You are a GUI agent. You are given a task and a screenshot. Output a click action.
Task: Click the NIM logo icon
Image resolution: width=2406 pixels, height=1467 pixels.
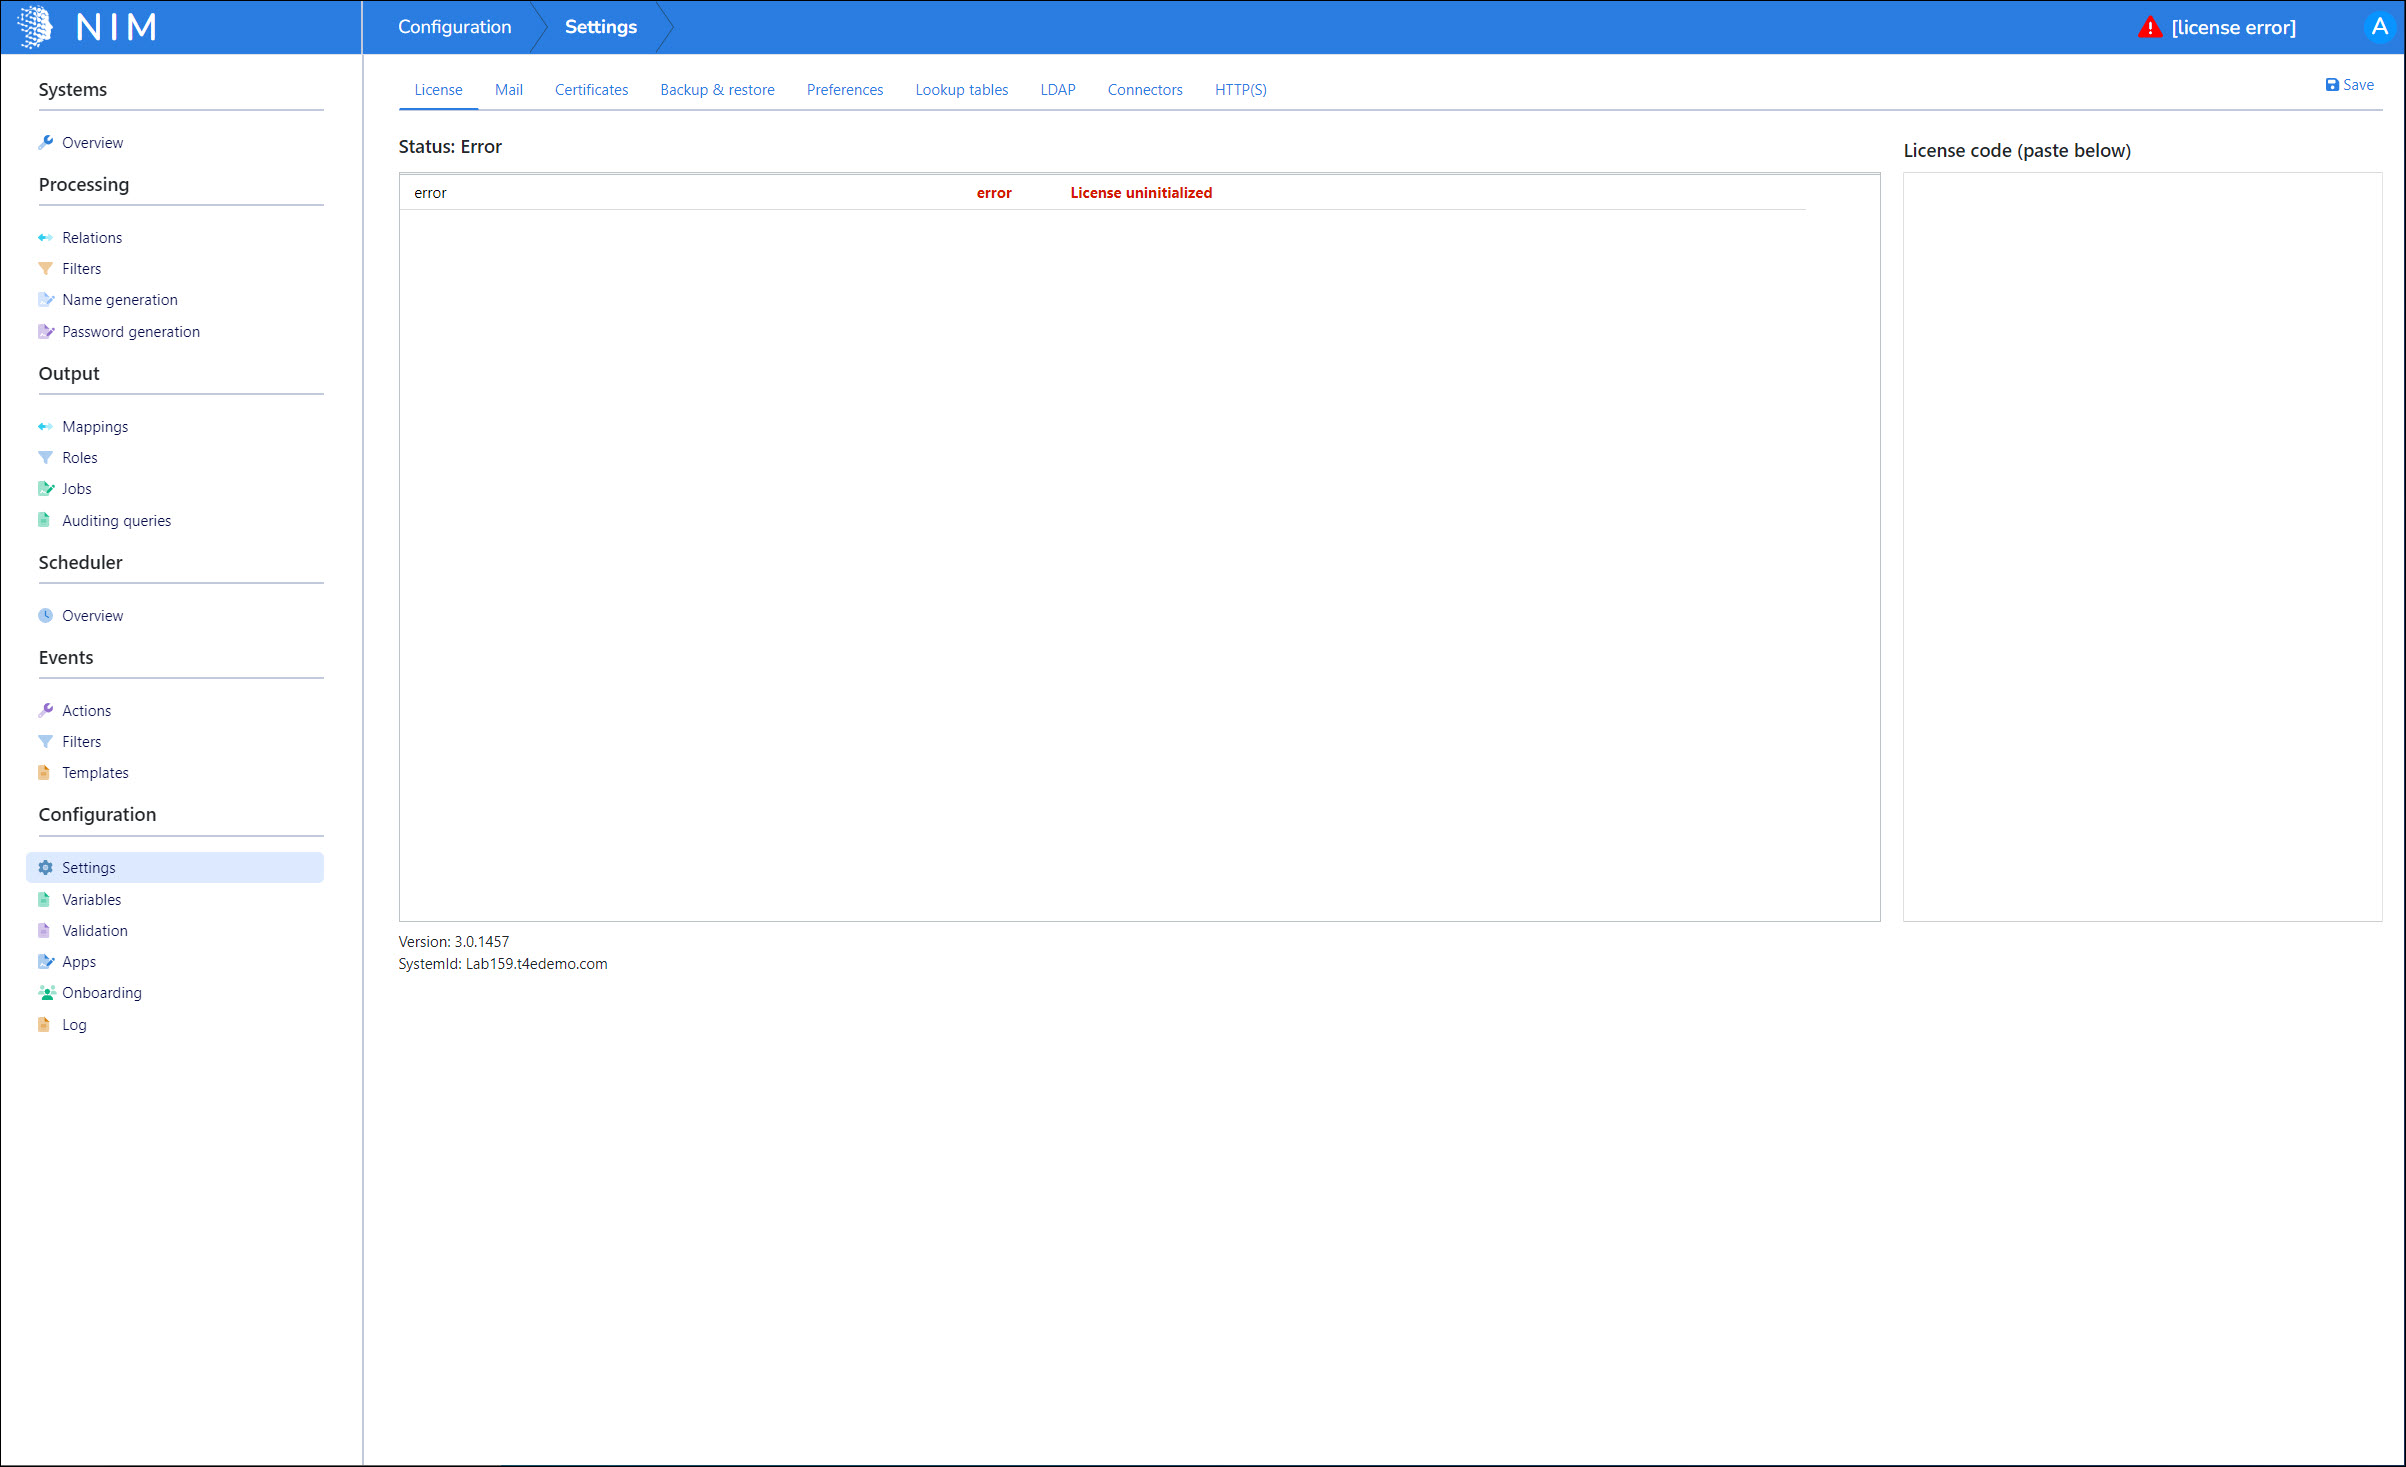coord(36,27)
